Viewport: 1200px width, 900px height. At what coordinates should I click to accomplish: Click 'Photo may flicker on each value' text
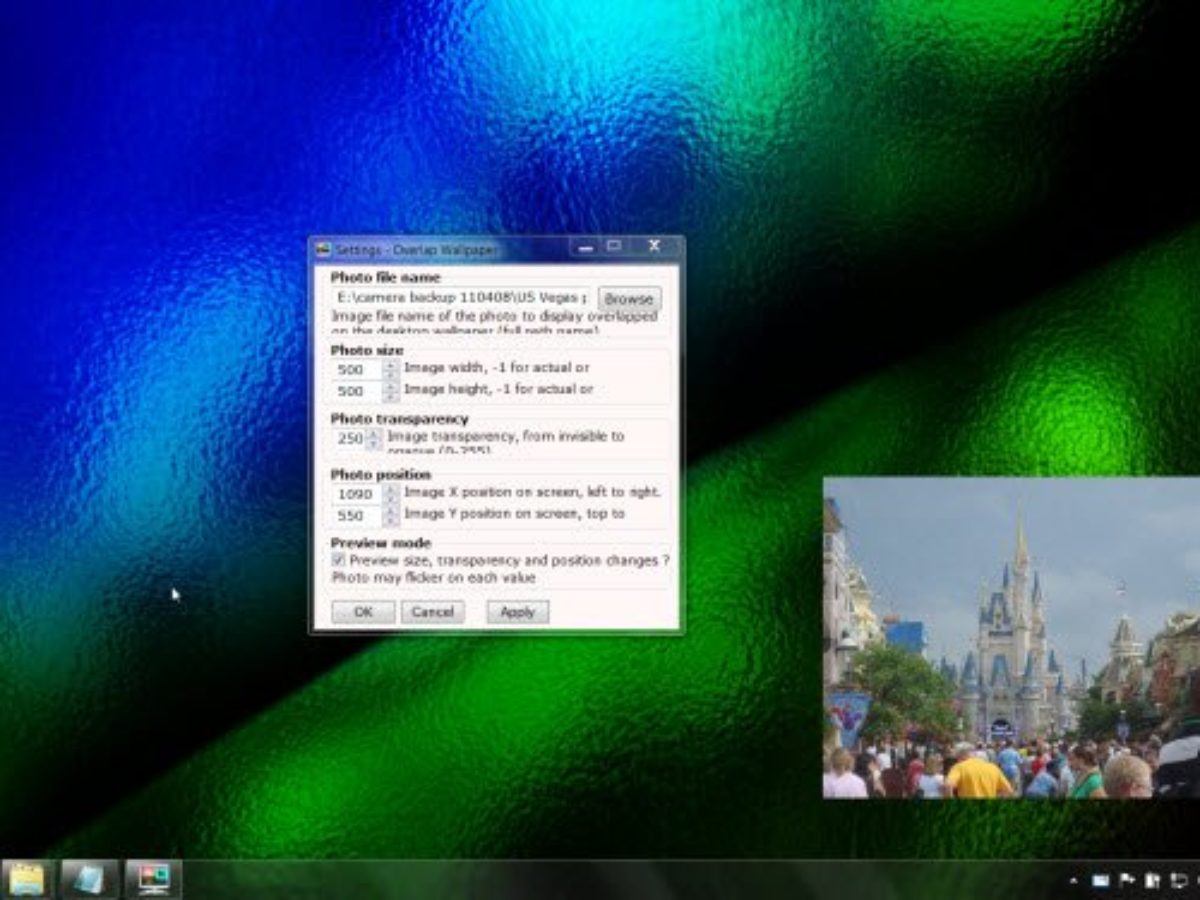coord(434,578)
